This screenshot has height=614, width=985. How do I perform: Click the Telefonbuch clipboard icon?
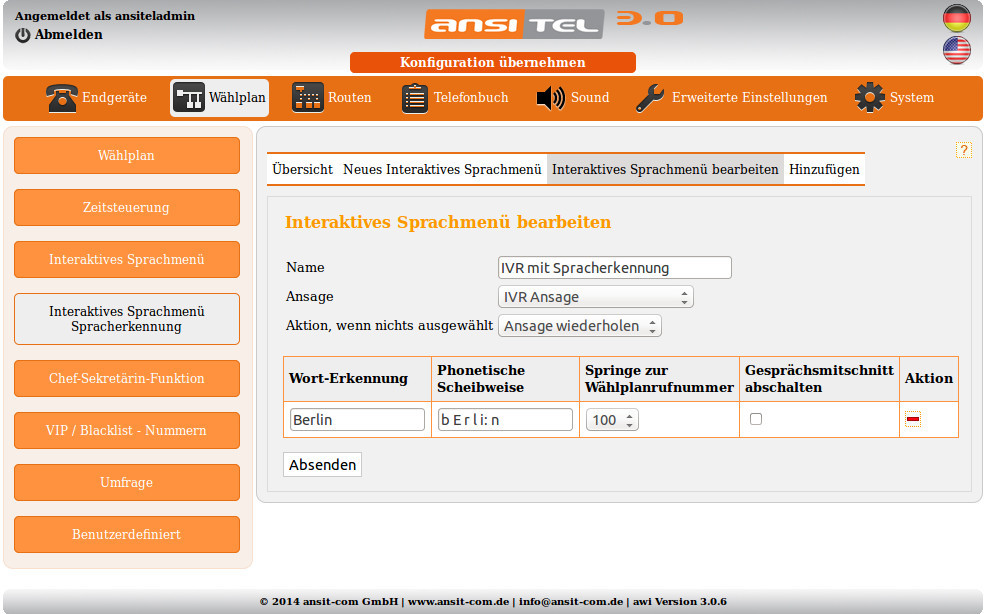[x=415, y=98]
